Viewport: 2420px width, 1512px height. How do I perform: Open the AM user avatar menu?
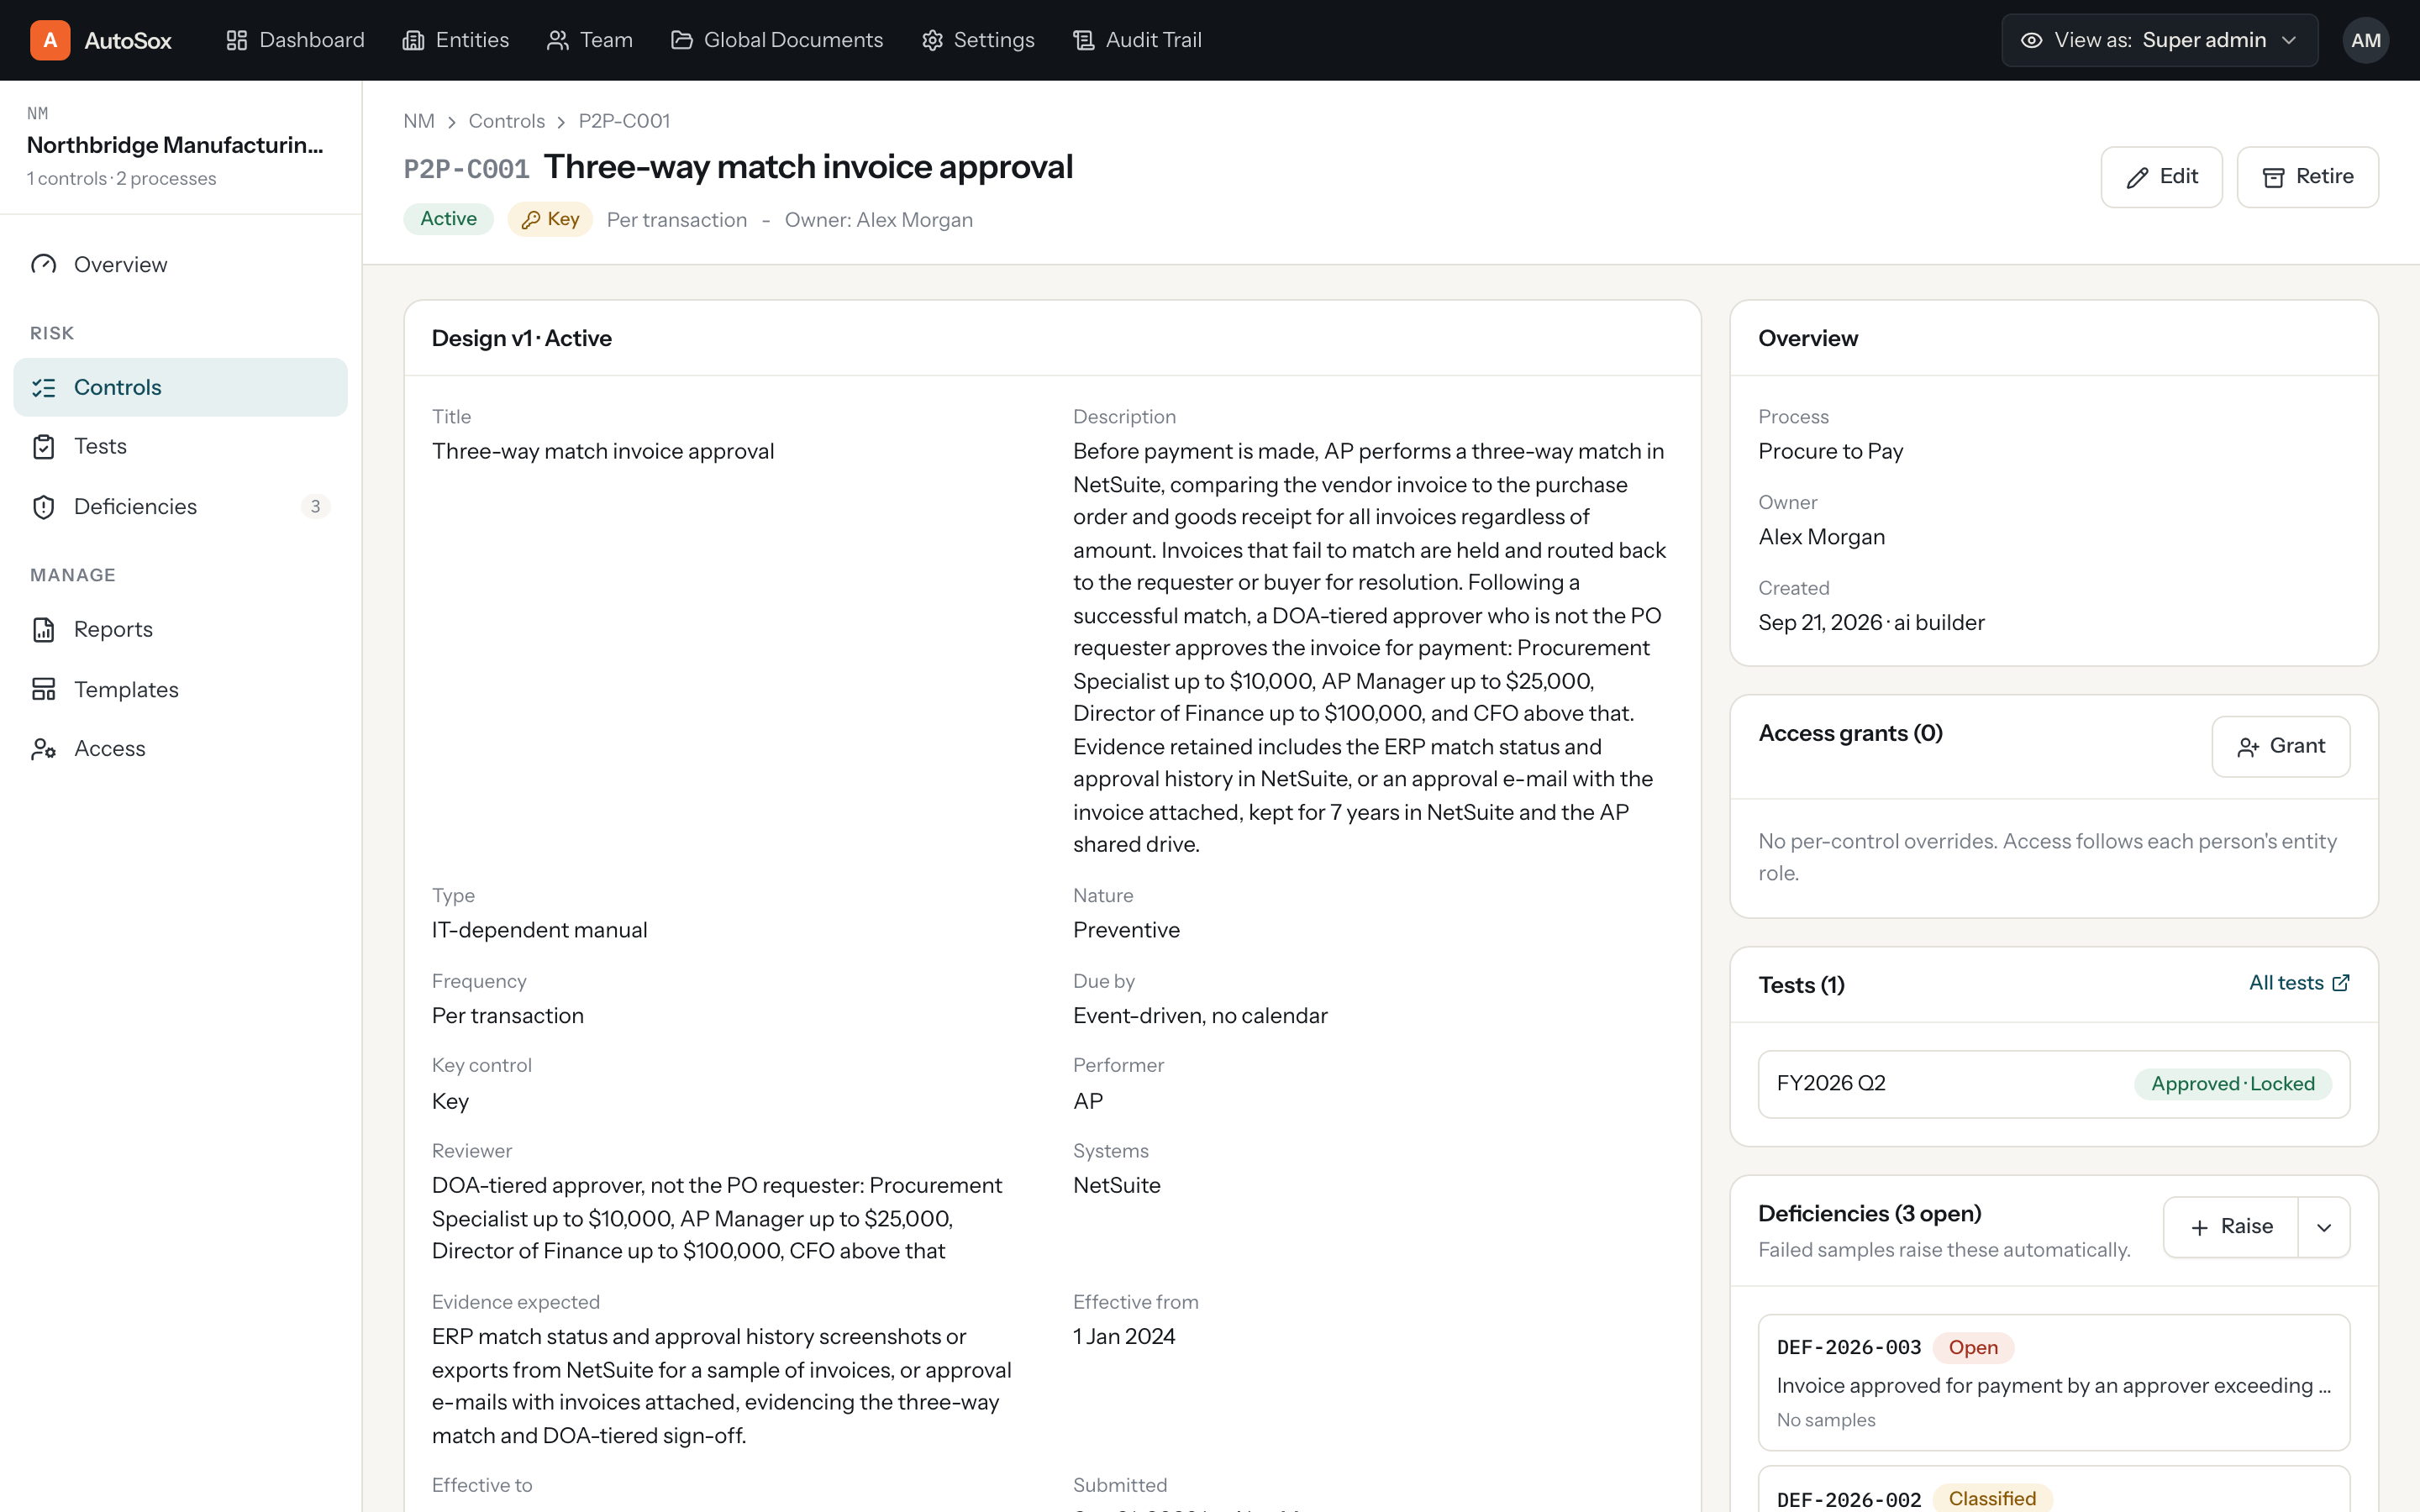click(x=2365, y=40)
